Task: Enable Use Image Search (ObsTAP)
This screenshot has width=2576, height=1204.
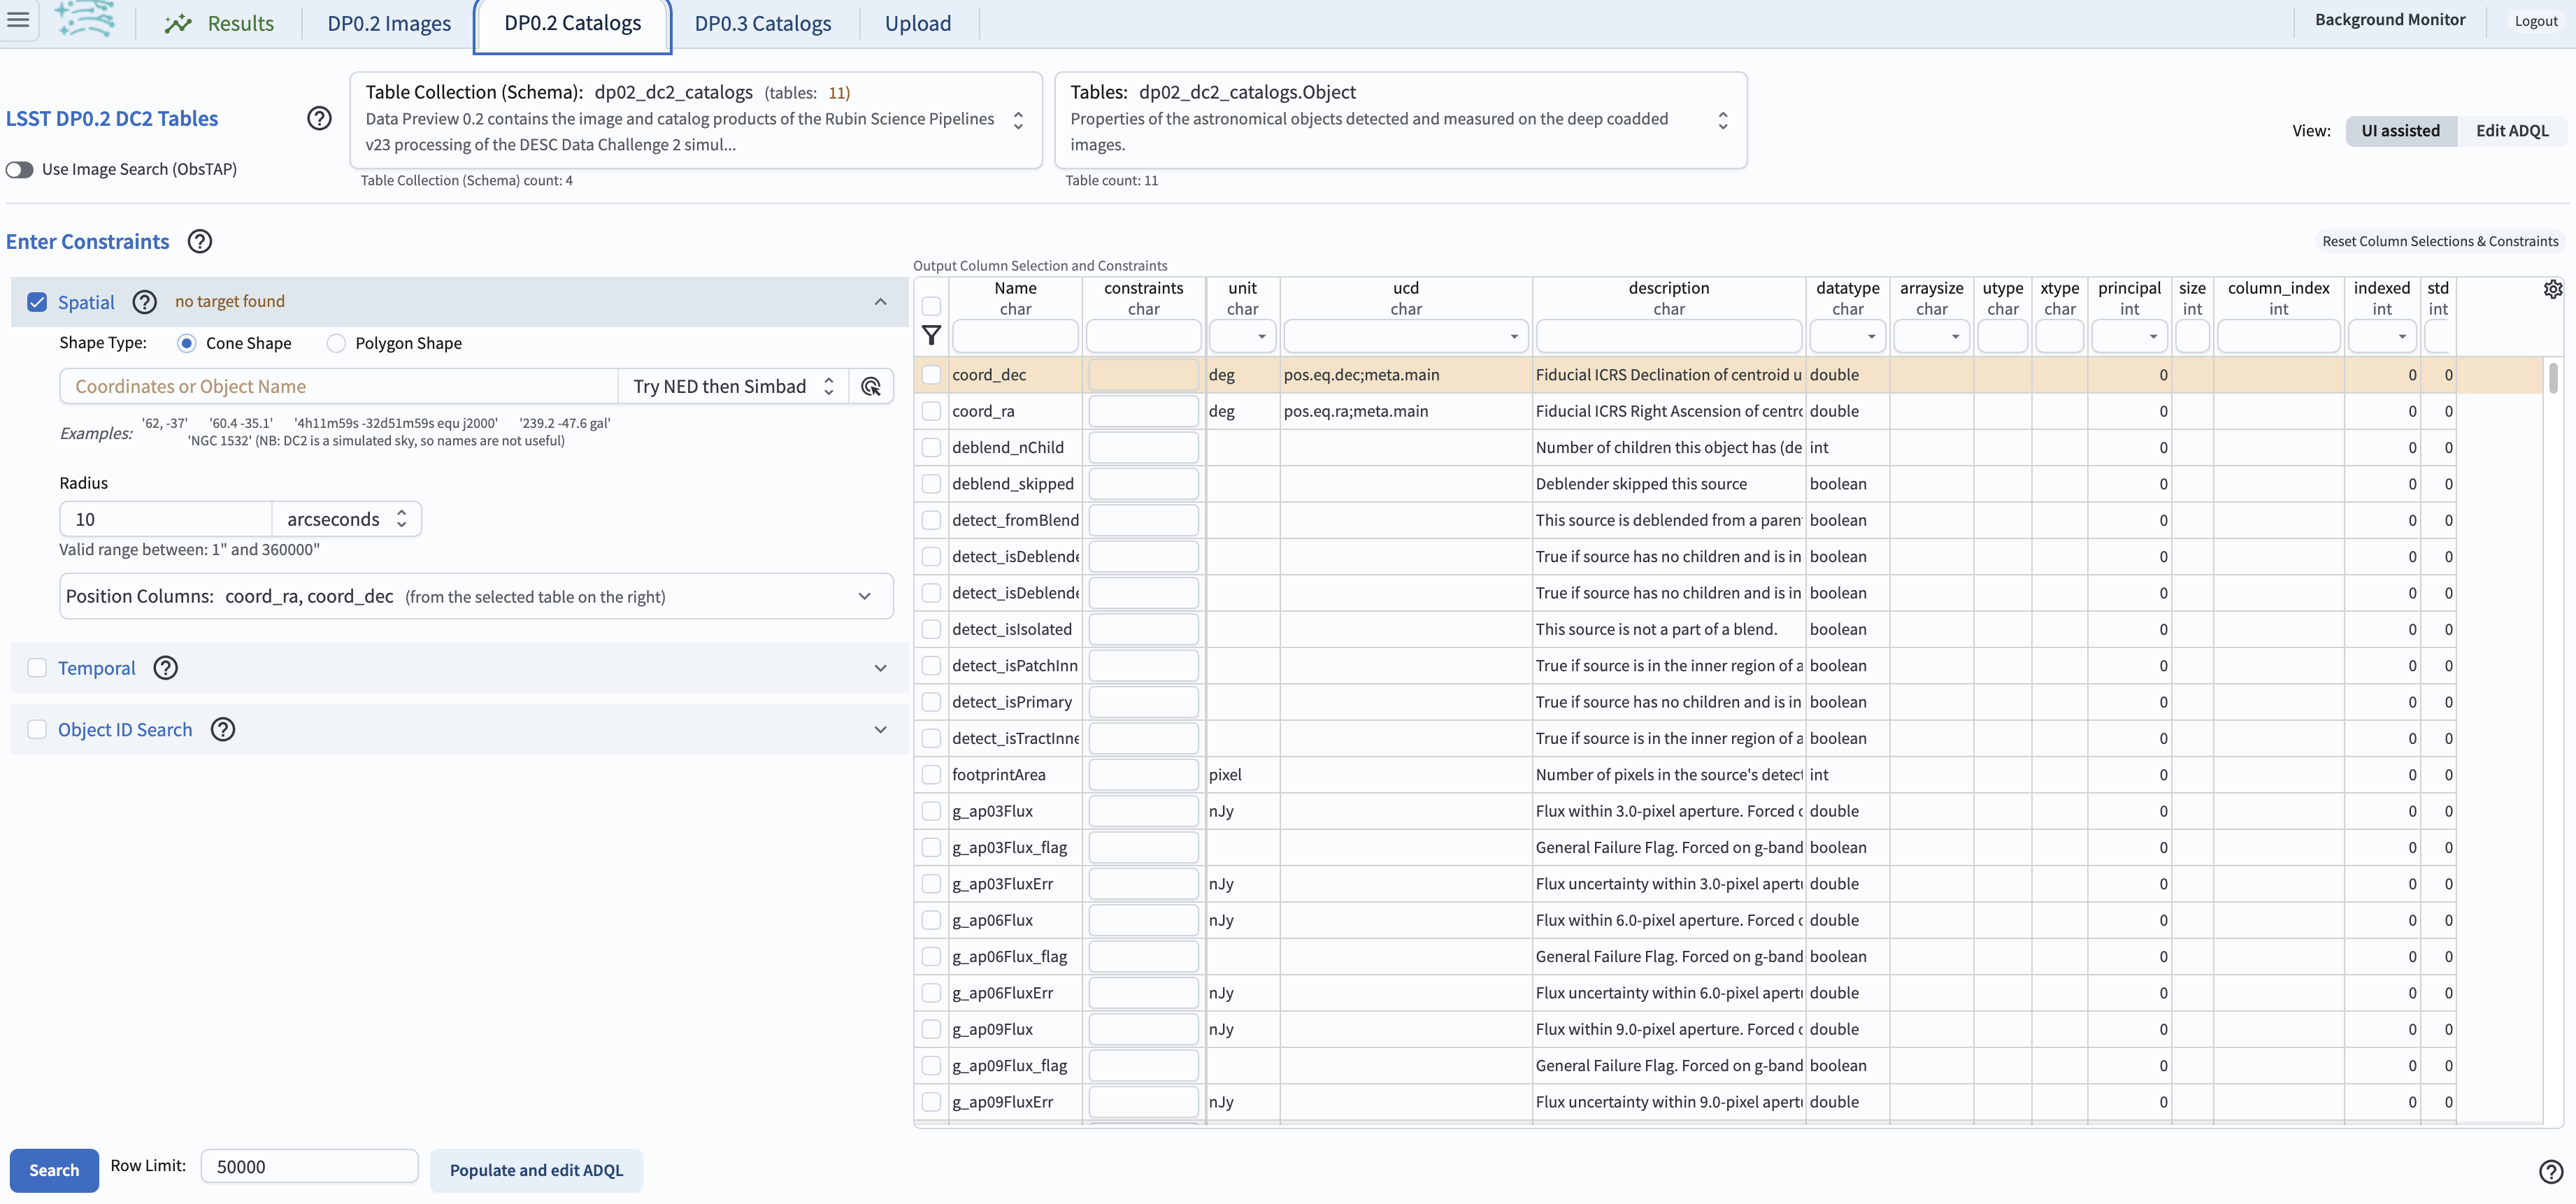Action: coord(19,169)
